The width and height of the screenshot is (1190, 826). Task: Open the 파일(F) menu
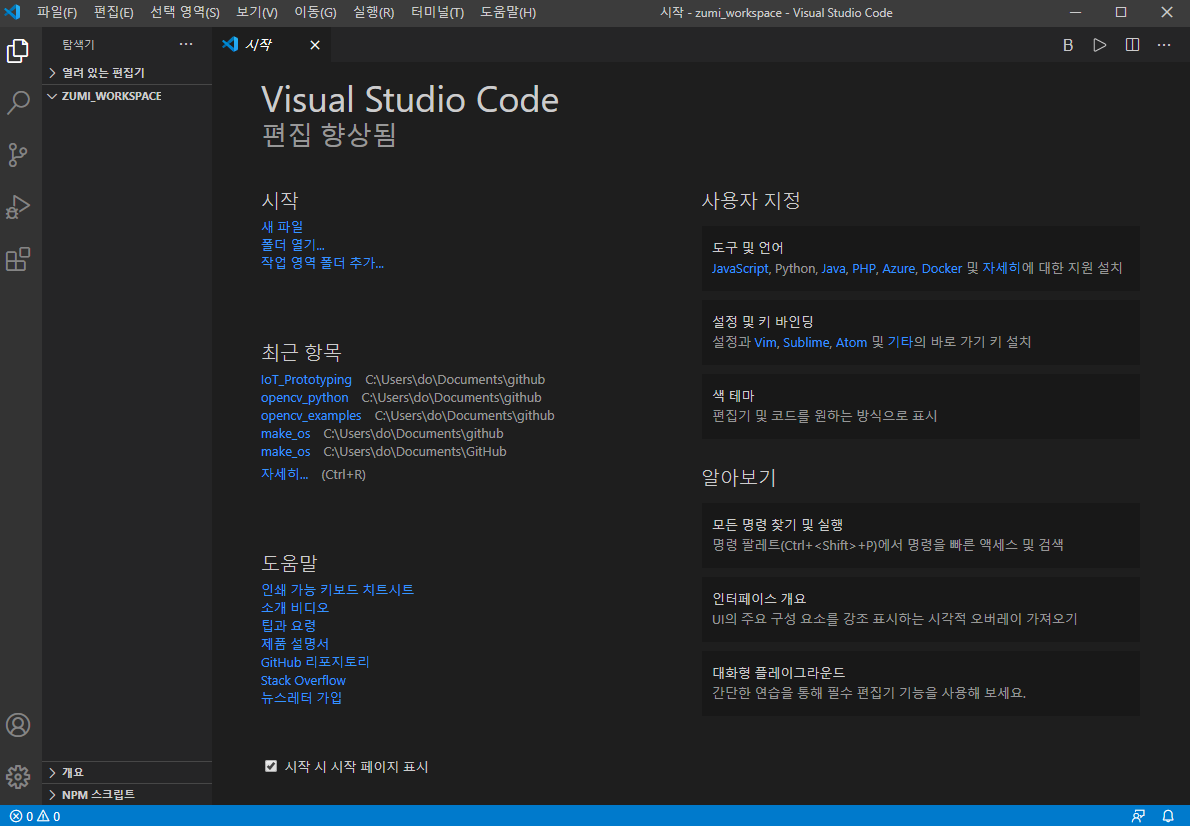(57, 13)
